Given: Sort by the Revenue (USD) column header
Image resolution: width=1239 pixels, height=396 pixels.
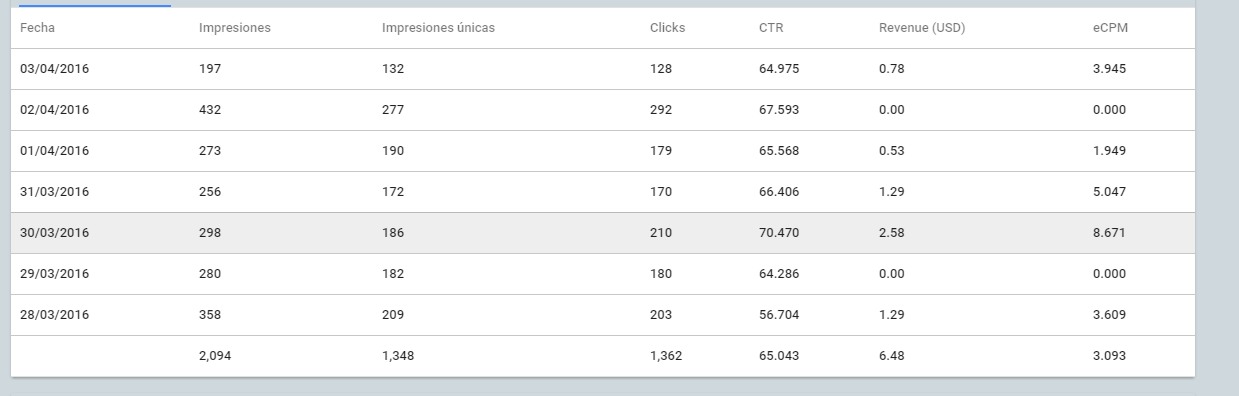Looking at the screenshot, I should (x=922, y=28).
